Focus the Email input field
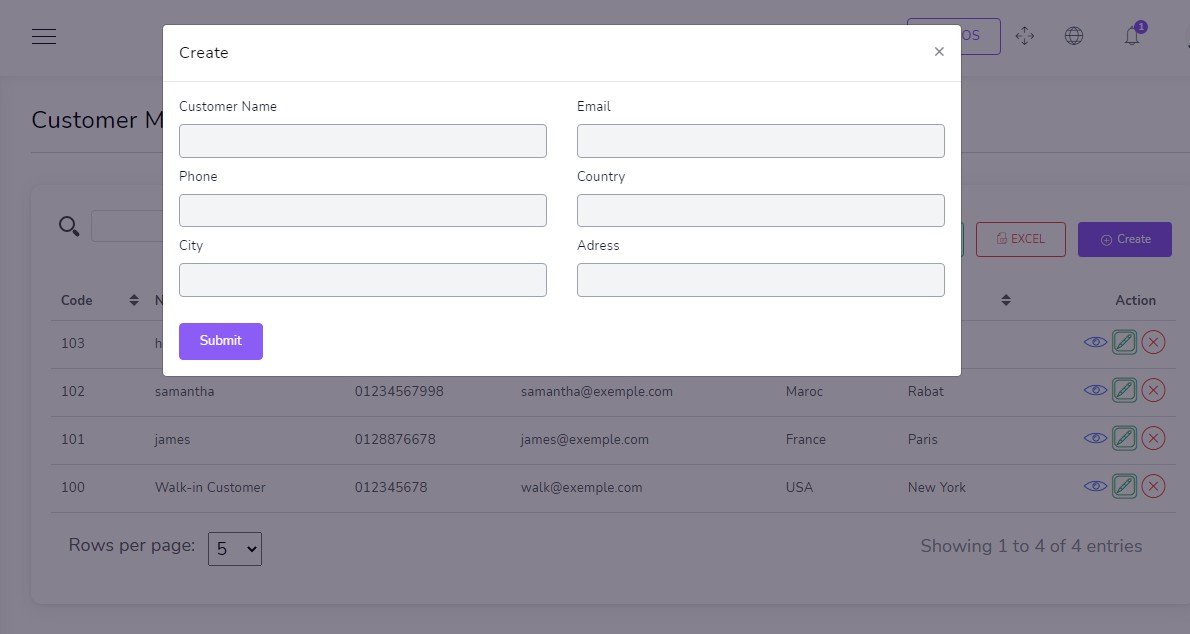1190x634 pixels. click(x=760, y=141)
